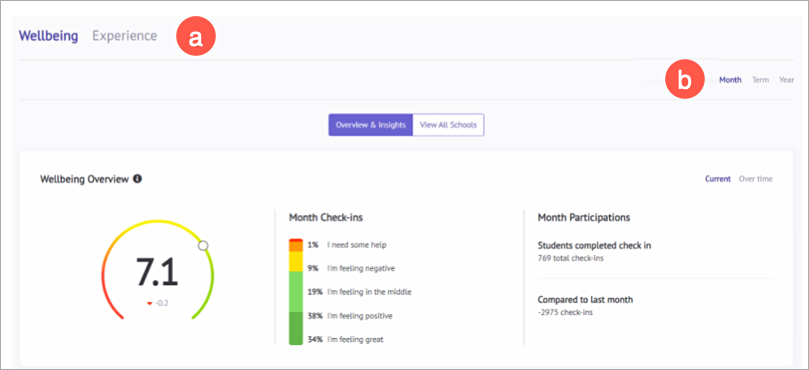Click "Compared to last month" text
The width and height of the screenshot is (809, 370).
coord(585,300)
